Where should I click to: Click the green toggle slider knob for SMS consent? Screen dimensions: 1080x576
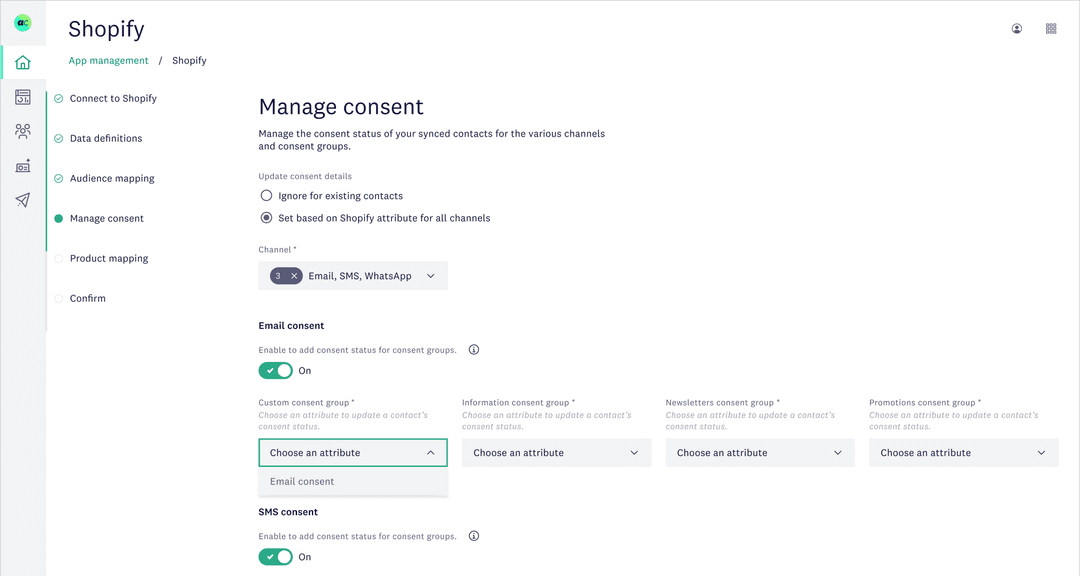pos(283,556)
